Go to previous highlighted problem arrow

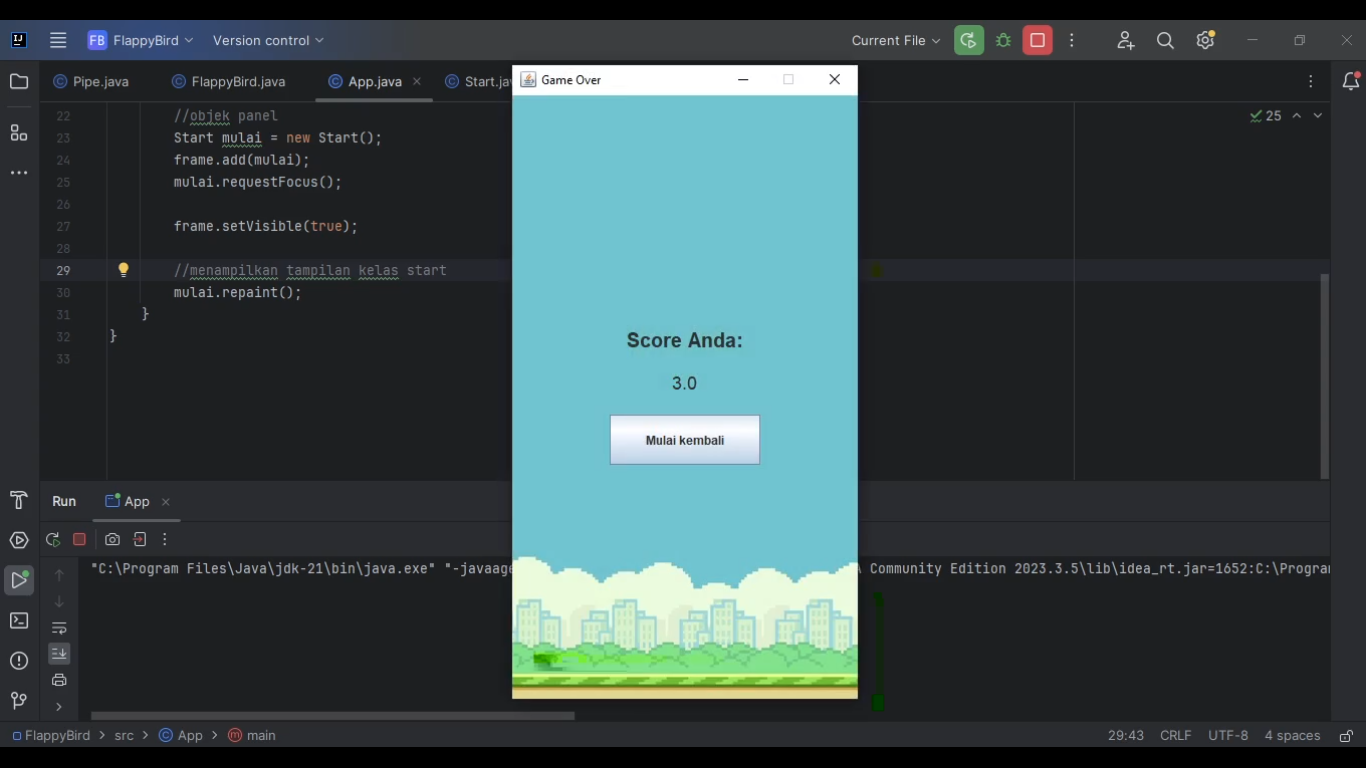click(x=1297, y=116)
